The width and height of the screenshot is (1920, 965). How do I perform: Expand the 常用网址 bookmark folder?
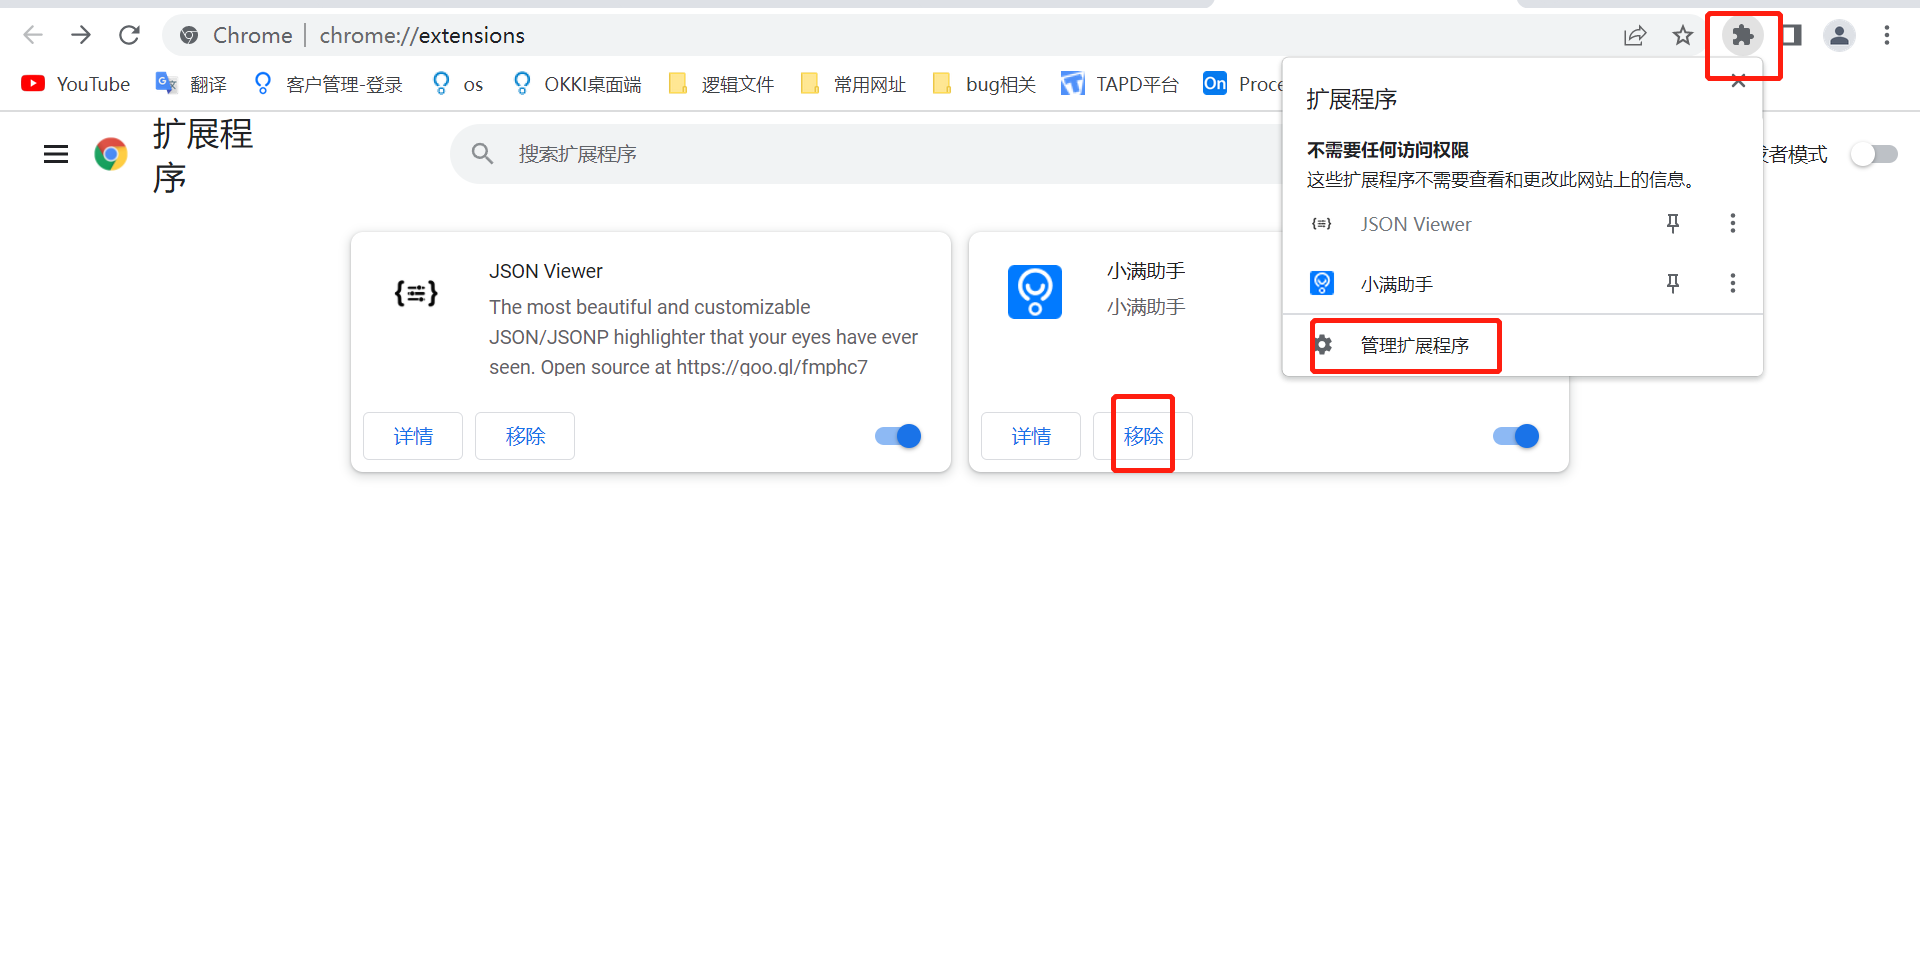pos(853,84)
